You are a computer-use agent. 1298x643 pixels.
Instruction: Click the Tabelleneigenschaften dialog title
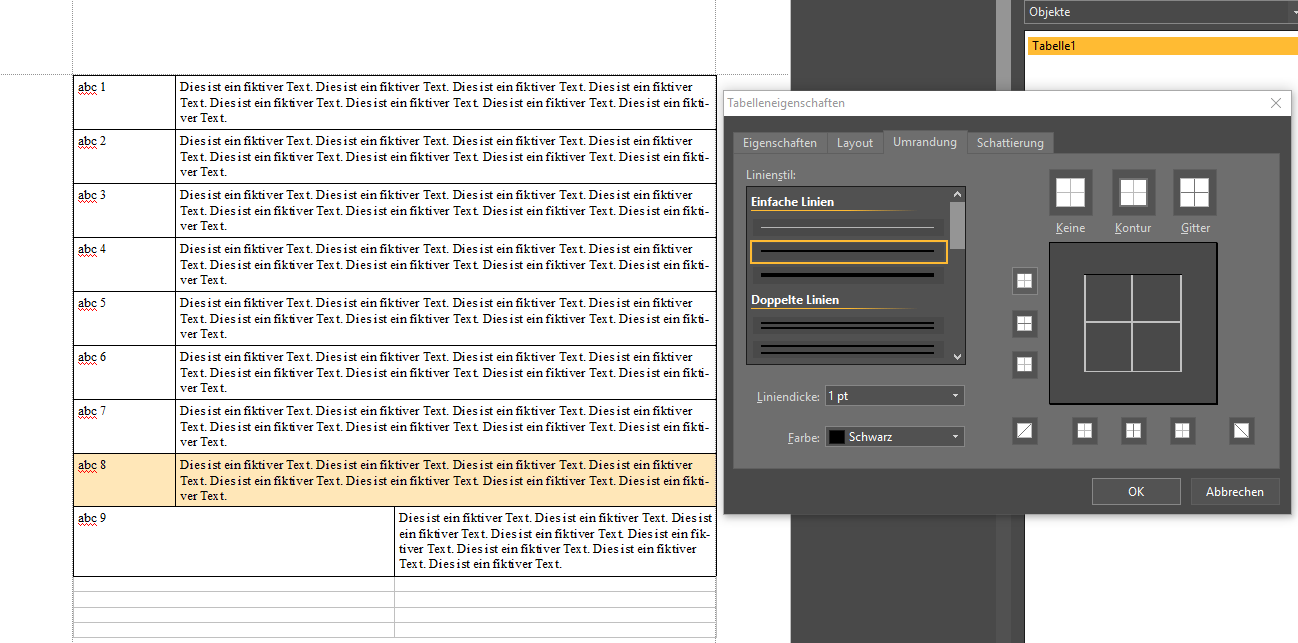(786, 103)
